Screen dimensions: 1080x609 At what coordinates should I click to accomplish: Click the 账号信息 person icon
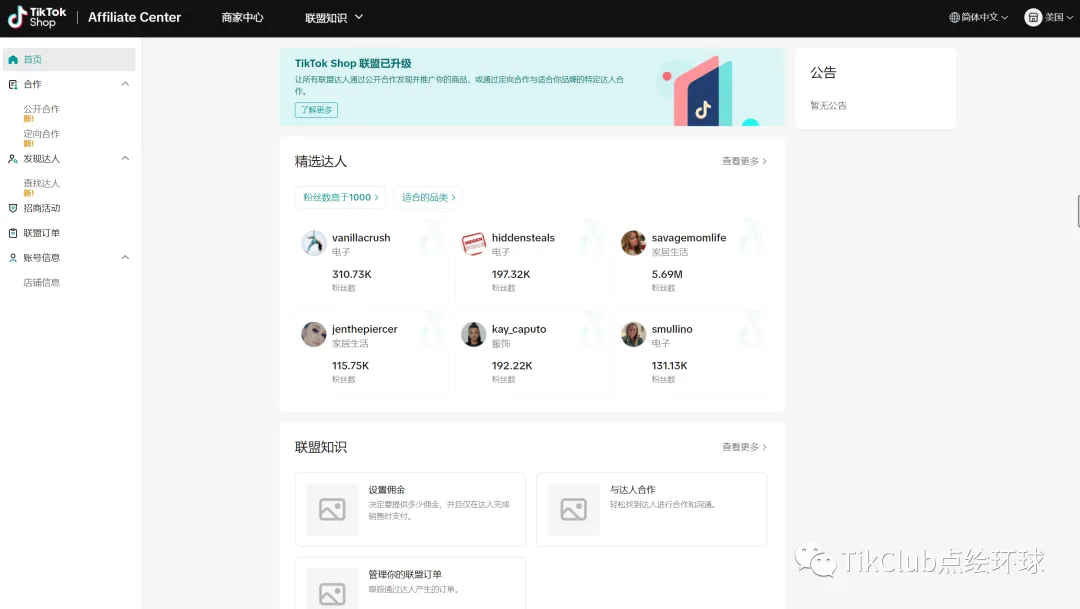tap(13, 258)
